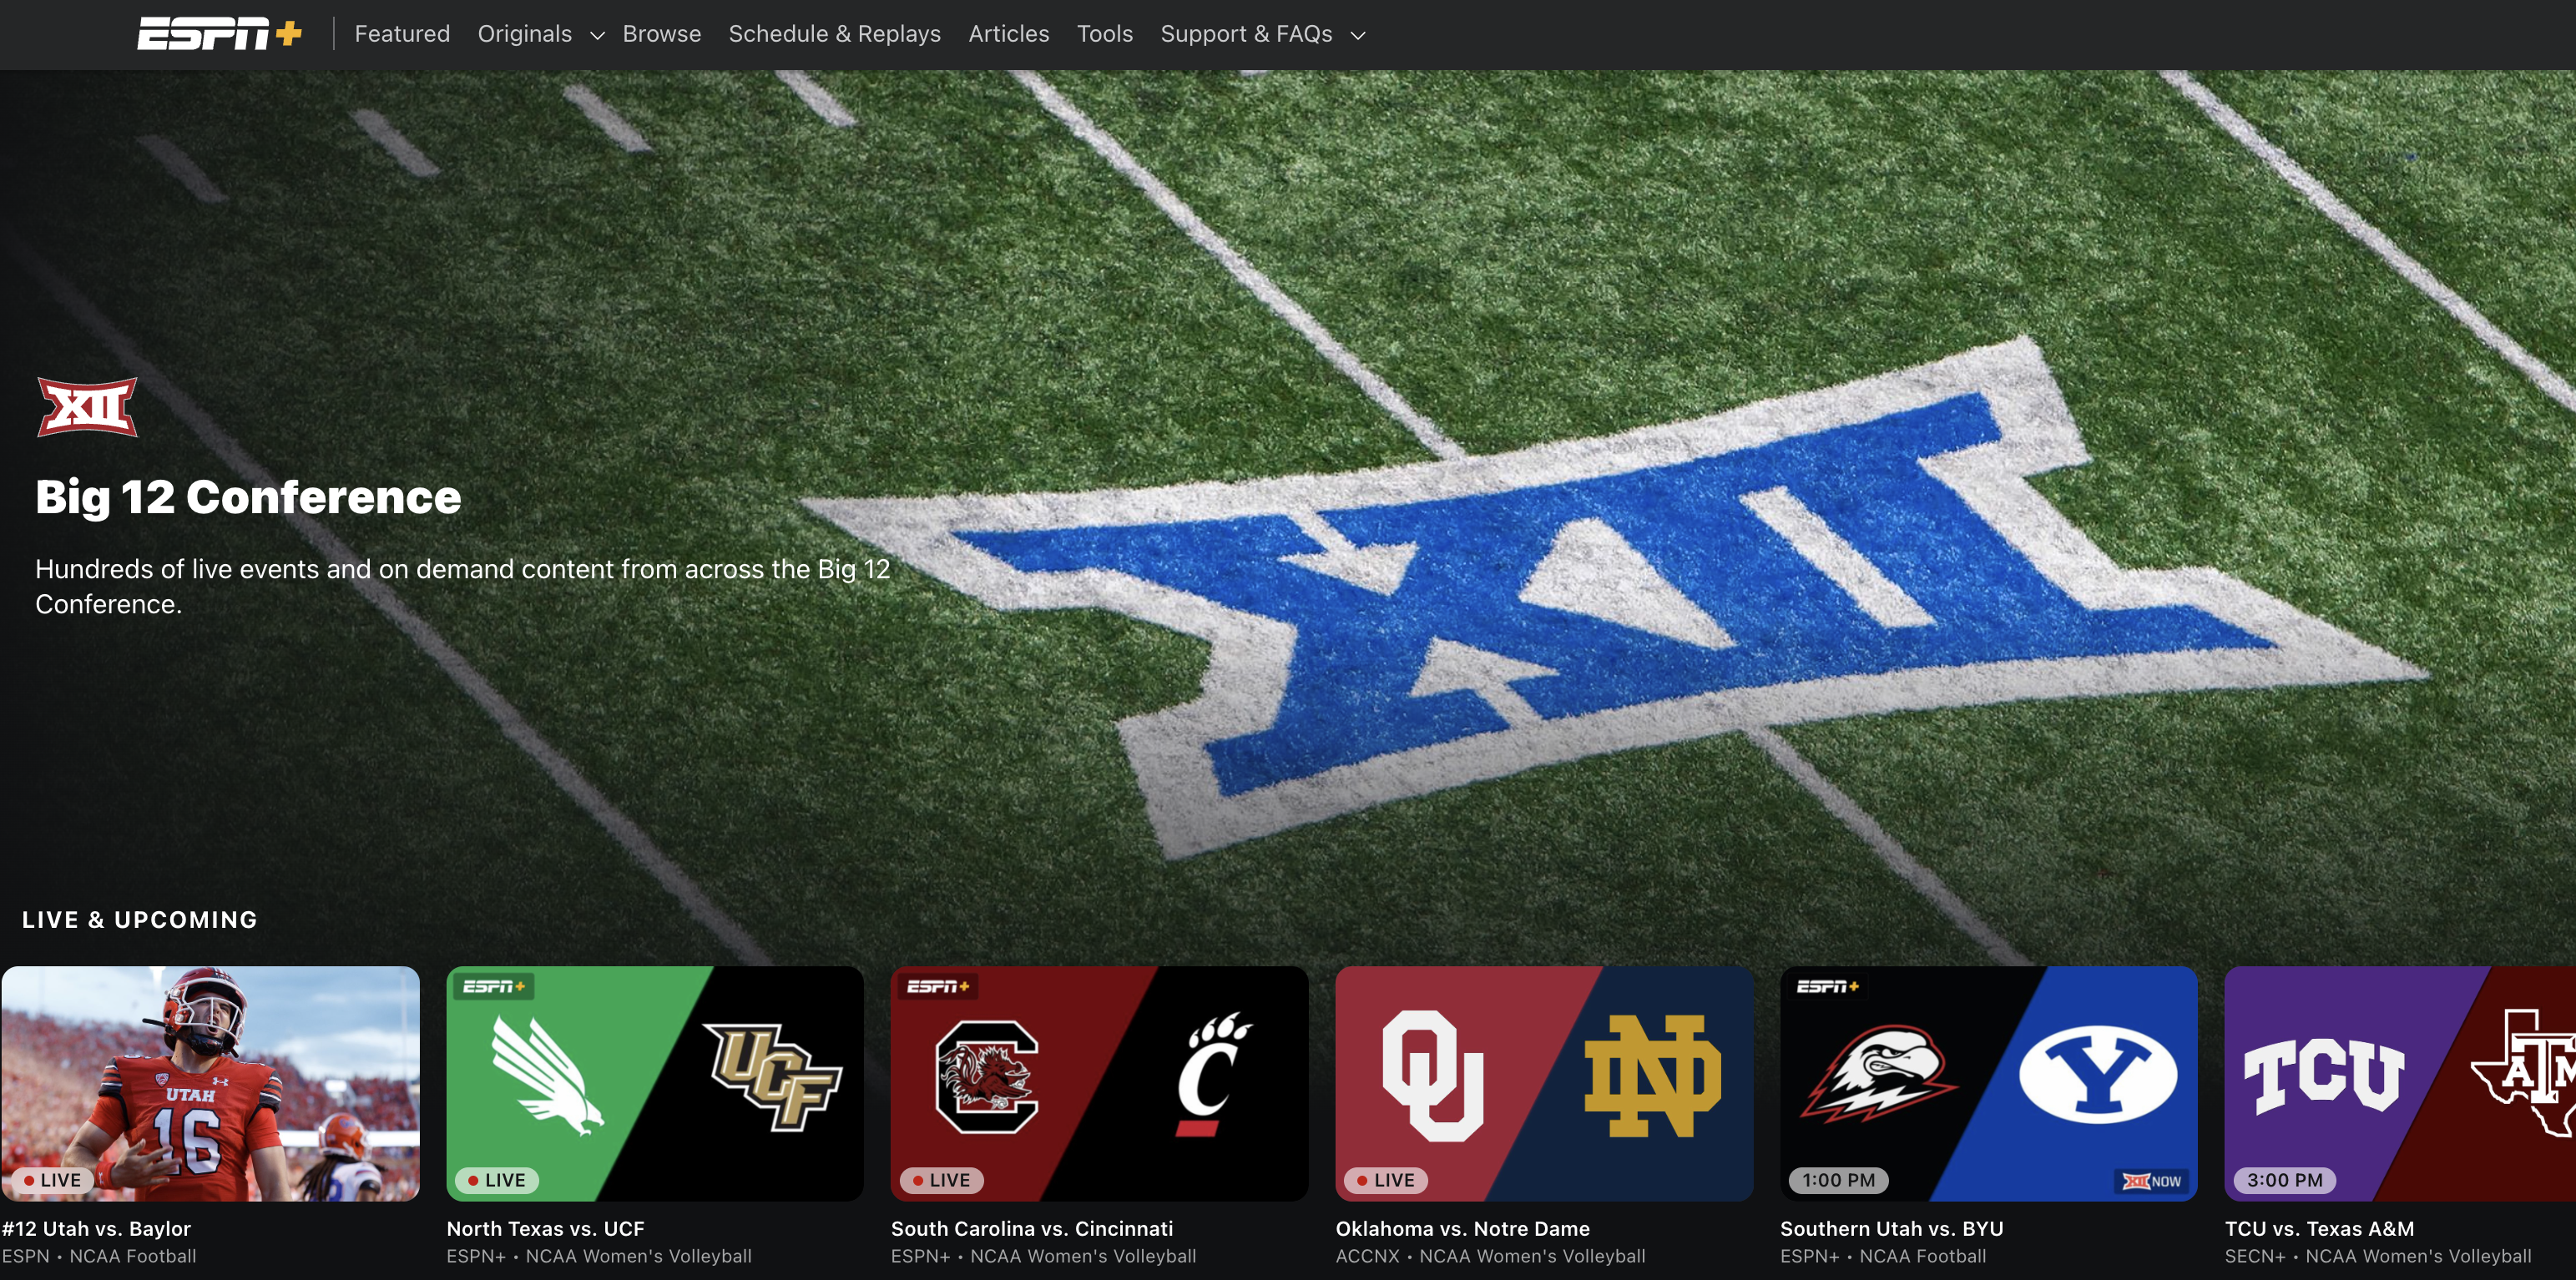Screen dimensions: 2576x1280
Task: Click the XII NOW badge on BYU card
Action: [2151, 1181]
